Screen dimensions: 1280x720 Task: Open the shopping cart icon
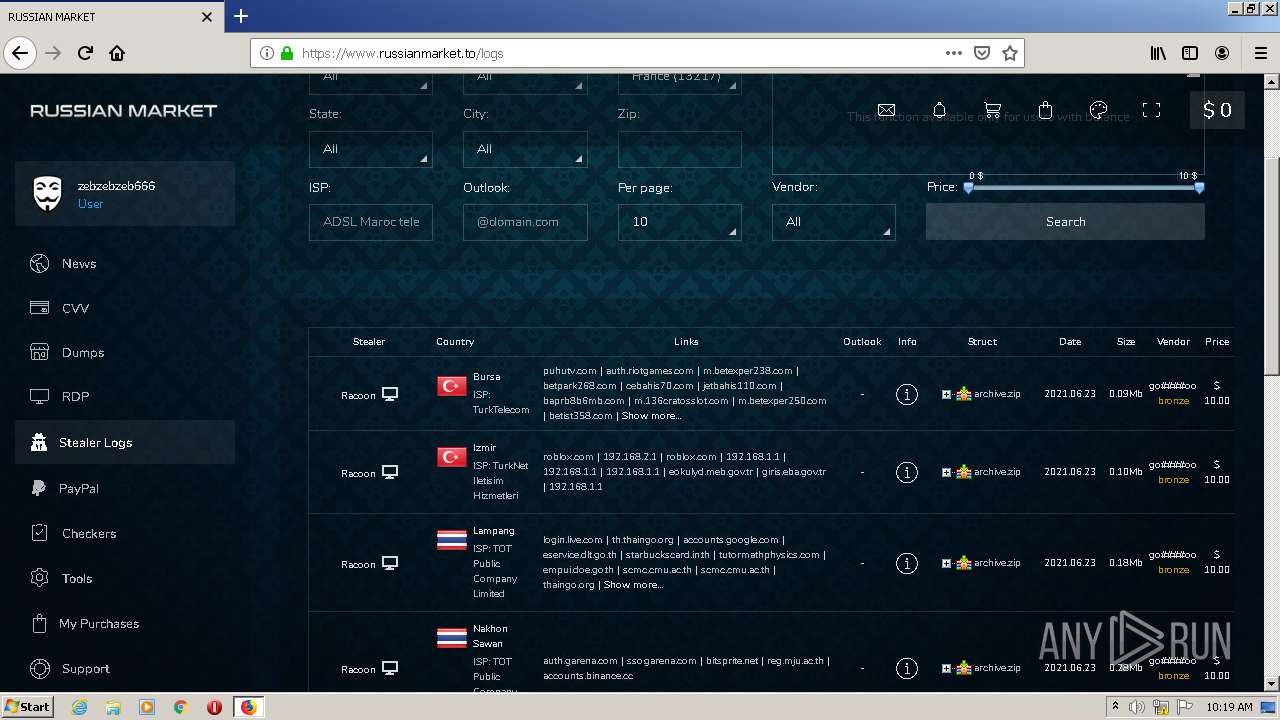pyautogui.click(x=992, y=110)
